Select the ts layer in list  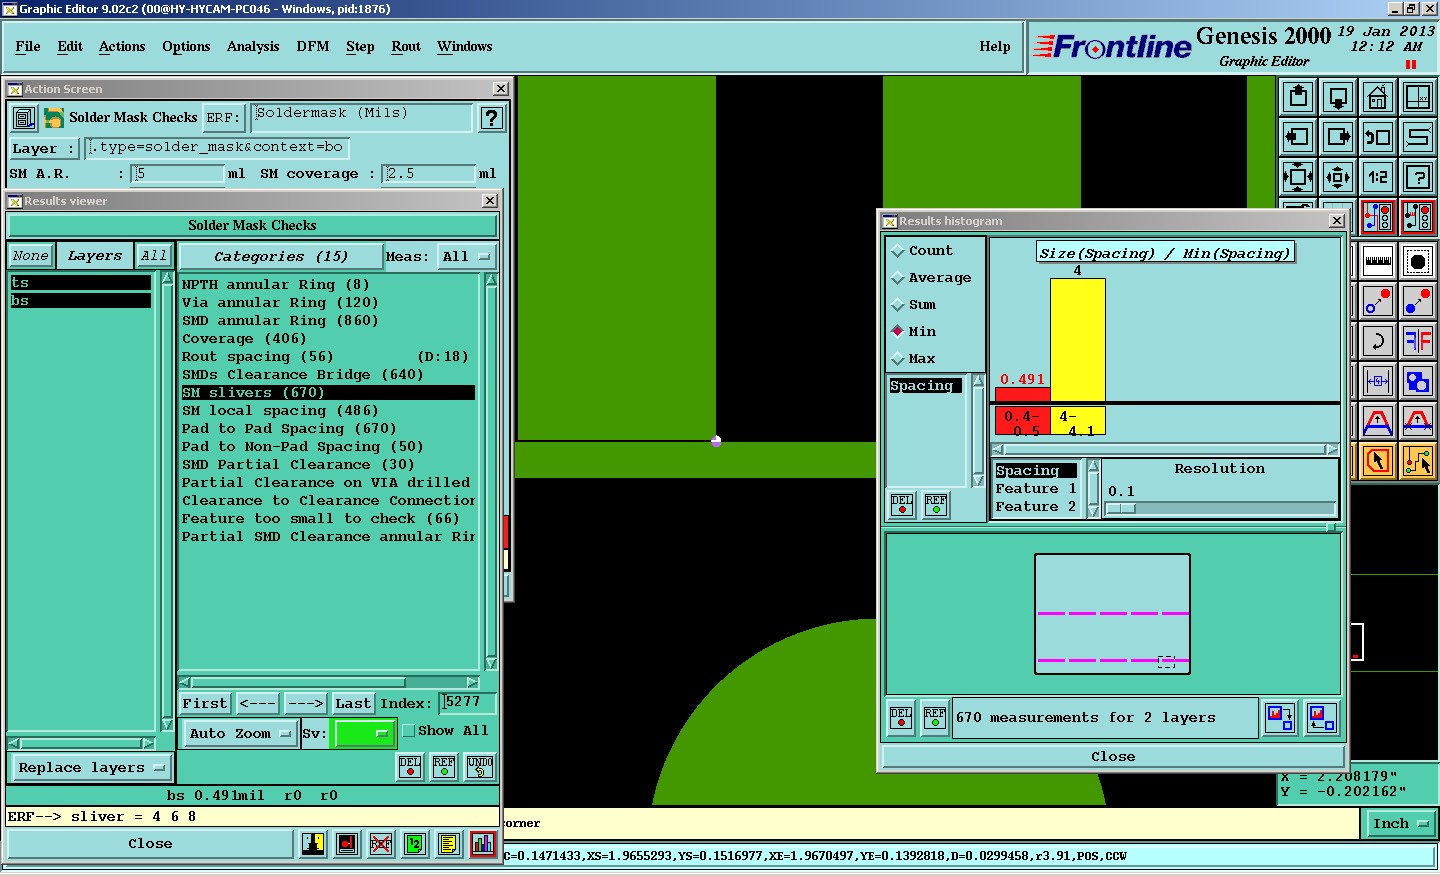(x=80, y=283)
